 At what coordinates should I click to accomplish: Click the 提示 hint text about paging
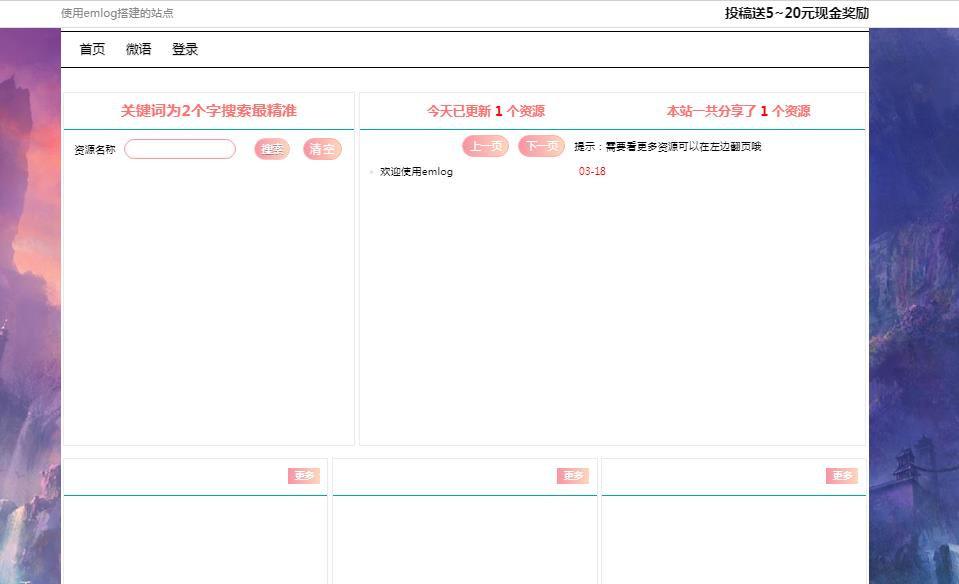[x=668, y=147]
